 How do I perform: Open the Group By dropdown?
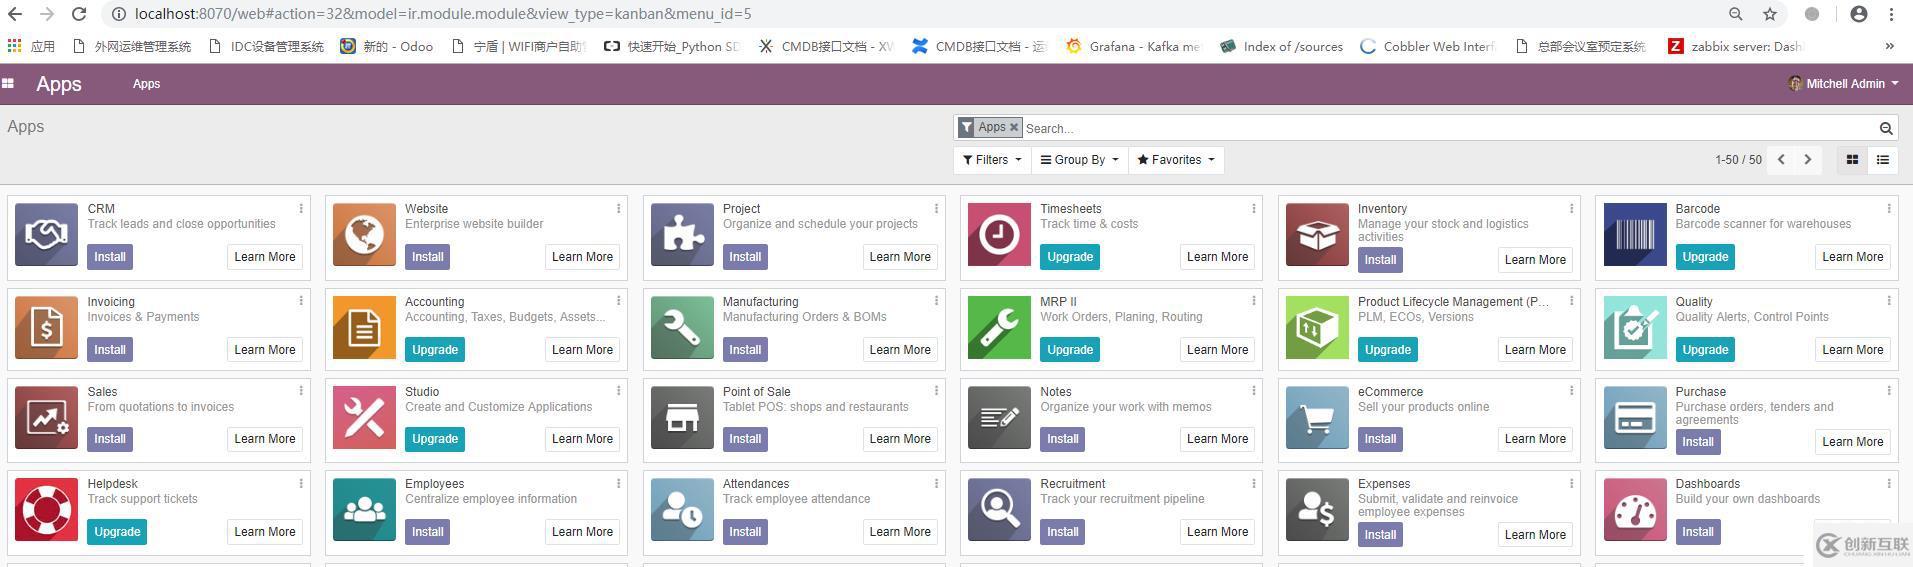click(1080, 160)
